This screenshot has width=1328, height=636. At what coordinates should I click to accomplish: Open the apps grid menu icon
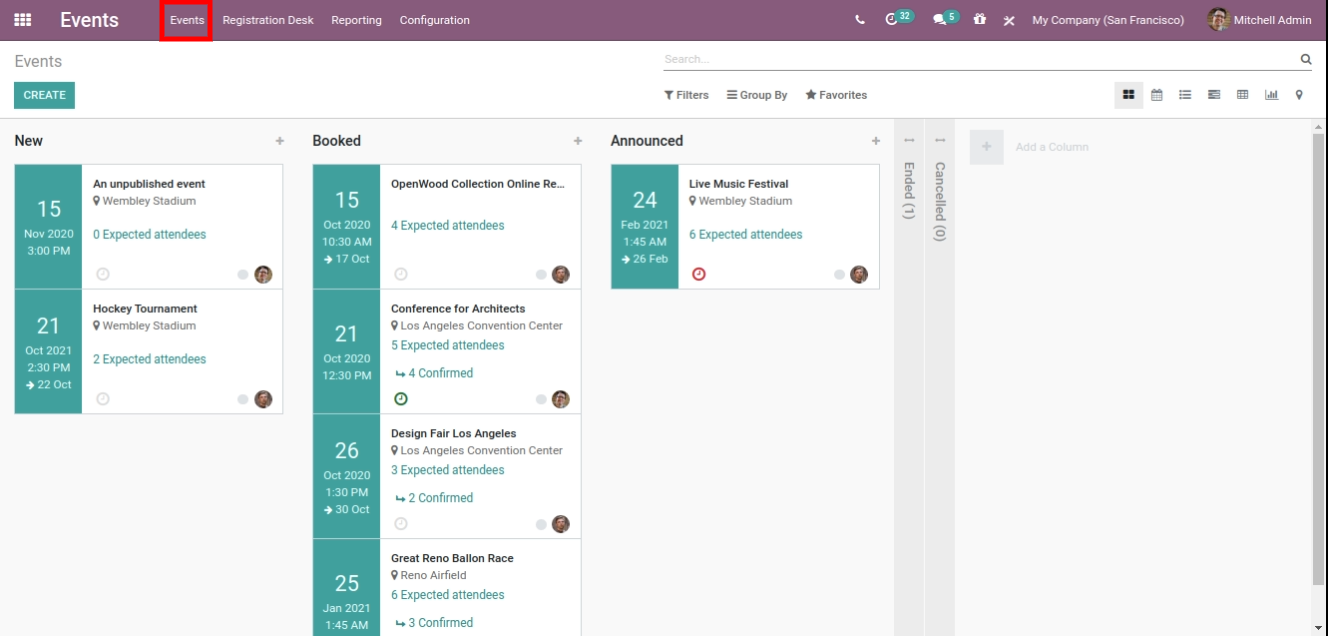click(22, 20)
